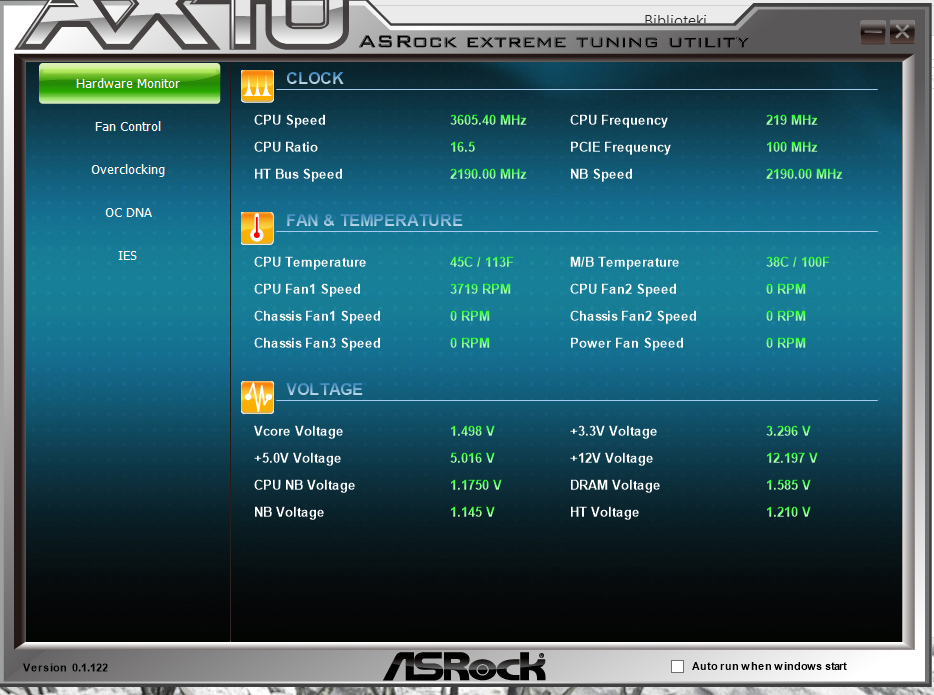Click the CPU Frequency value 219 MHz
Image resolution: width=934 pixels, height=695 pixels.
(x=791, y=120)
